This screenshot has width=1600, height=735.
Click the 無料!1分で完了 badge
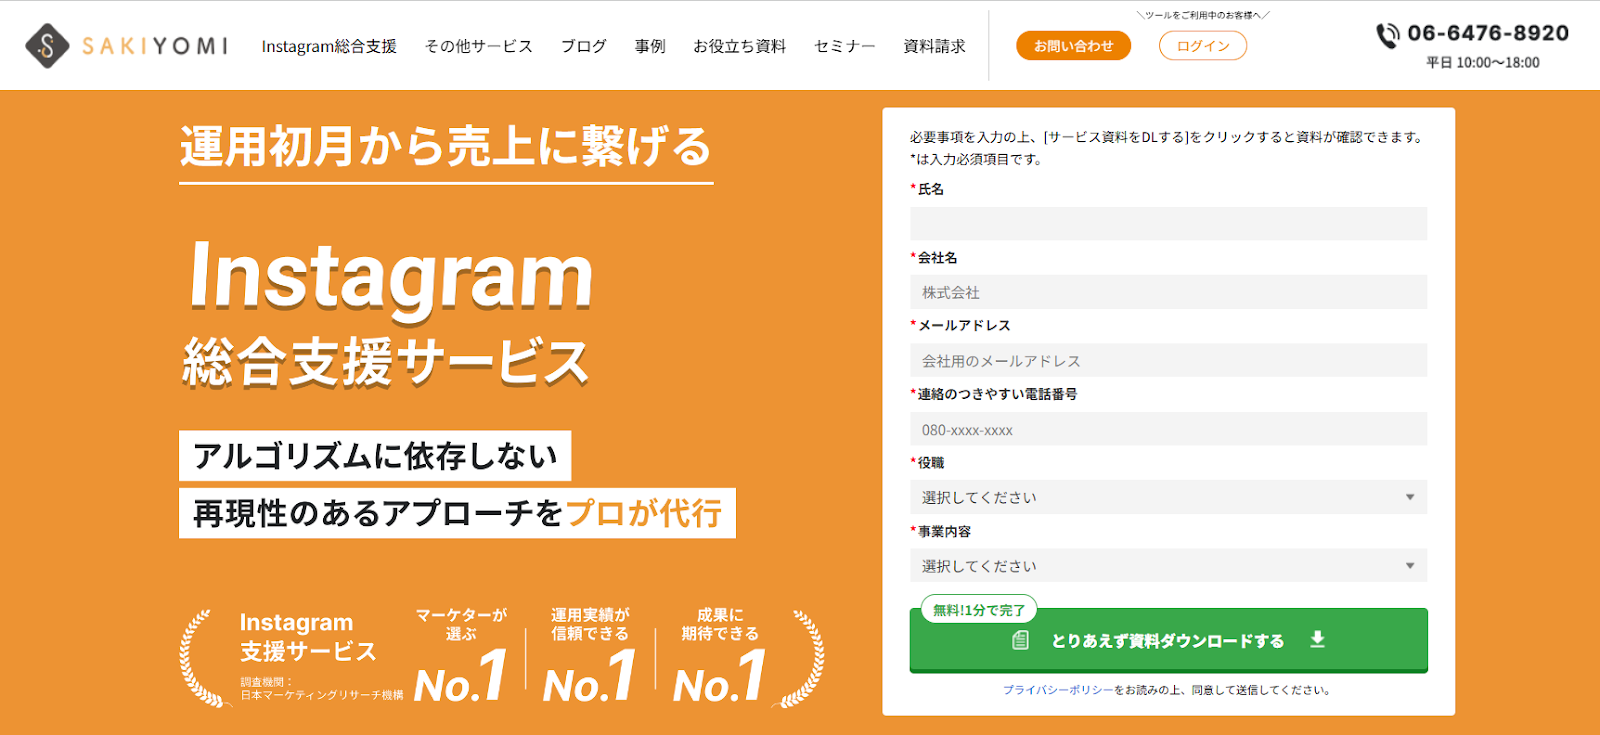(979, 609)
